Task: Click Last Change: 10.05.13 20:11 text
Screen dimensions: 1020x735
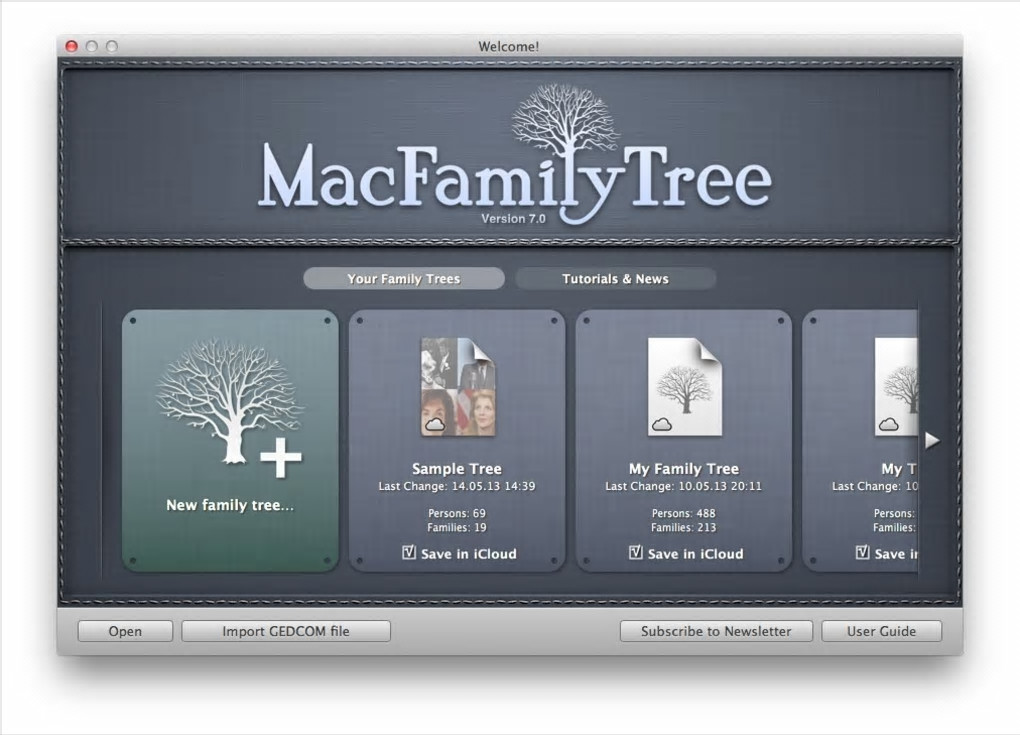Action: click(683, 486)
